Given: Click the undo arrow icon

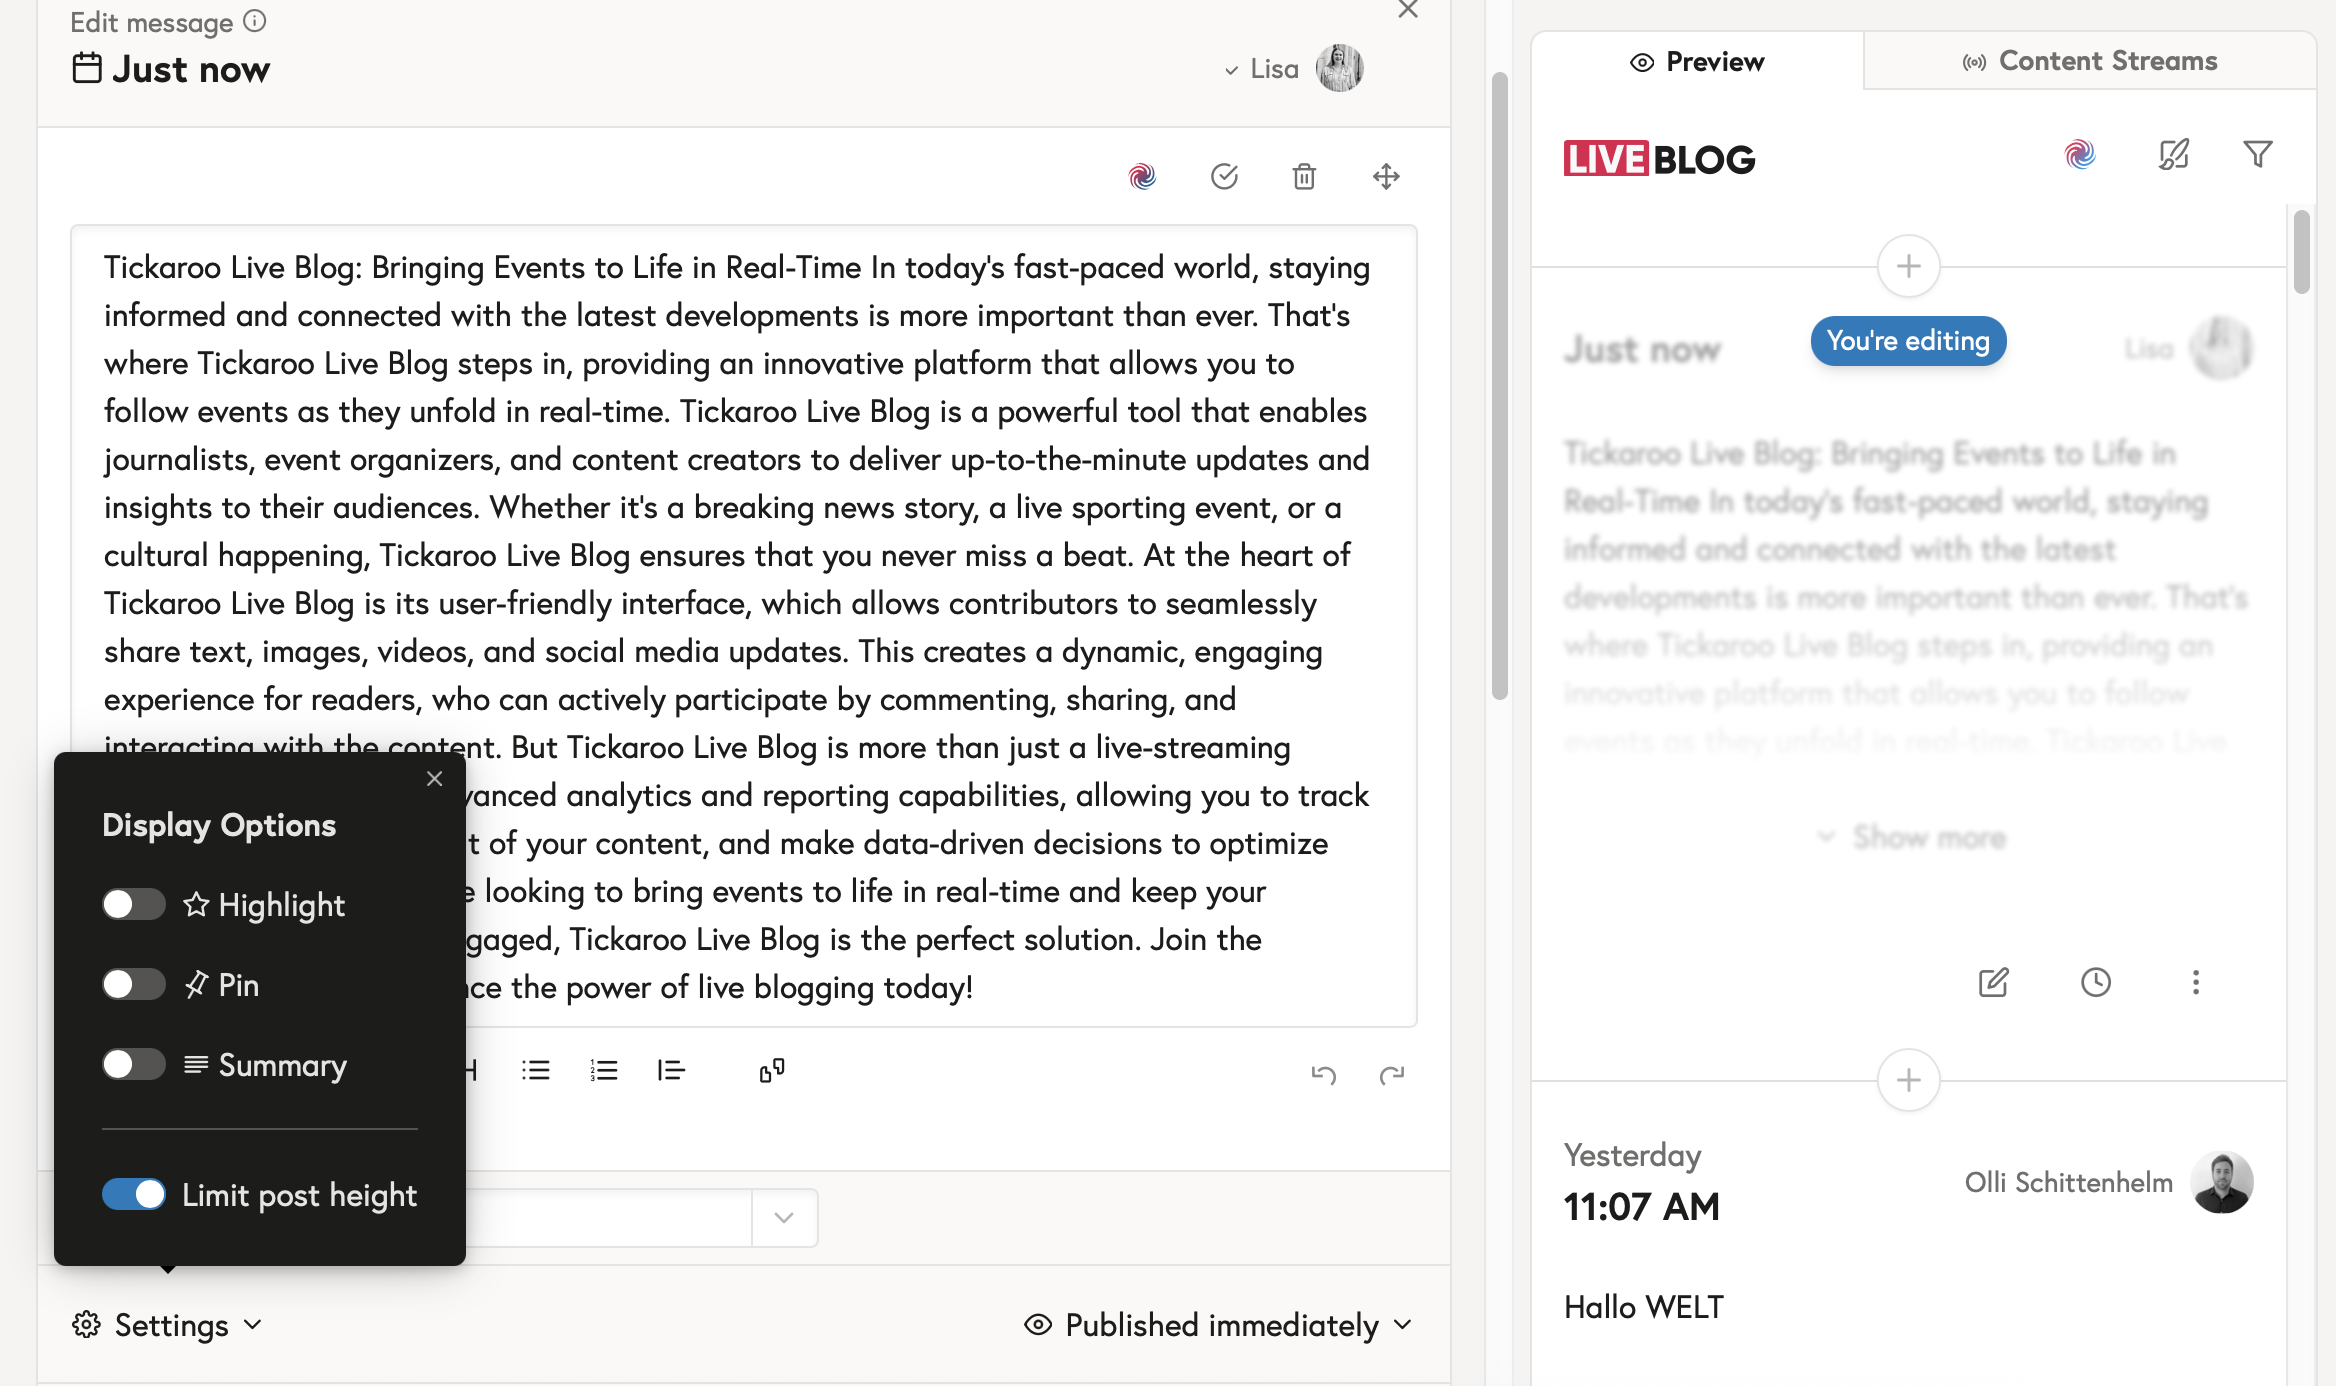Looking at the screenshot, I should (x=1324, y=1075).
